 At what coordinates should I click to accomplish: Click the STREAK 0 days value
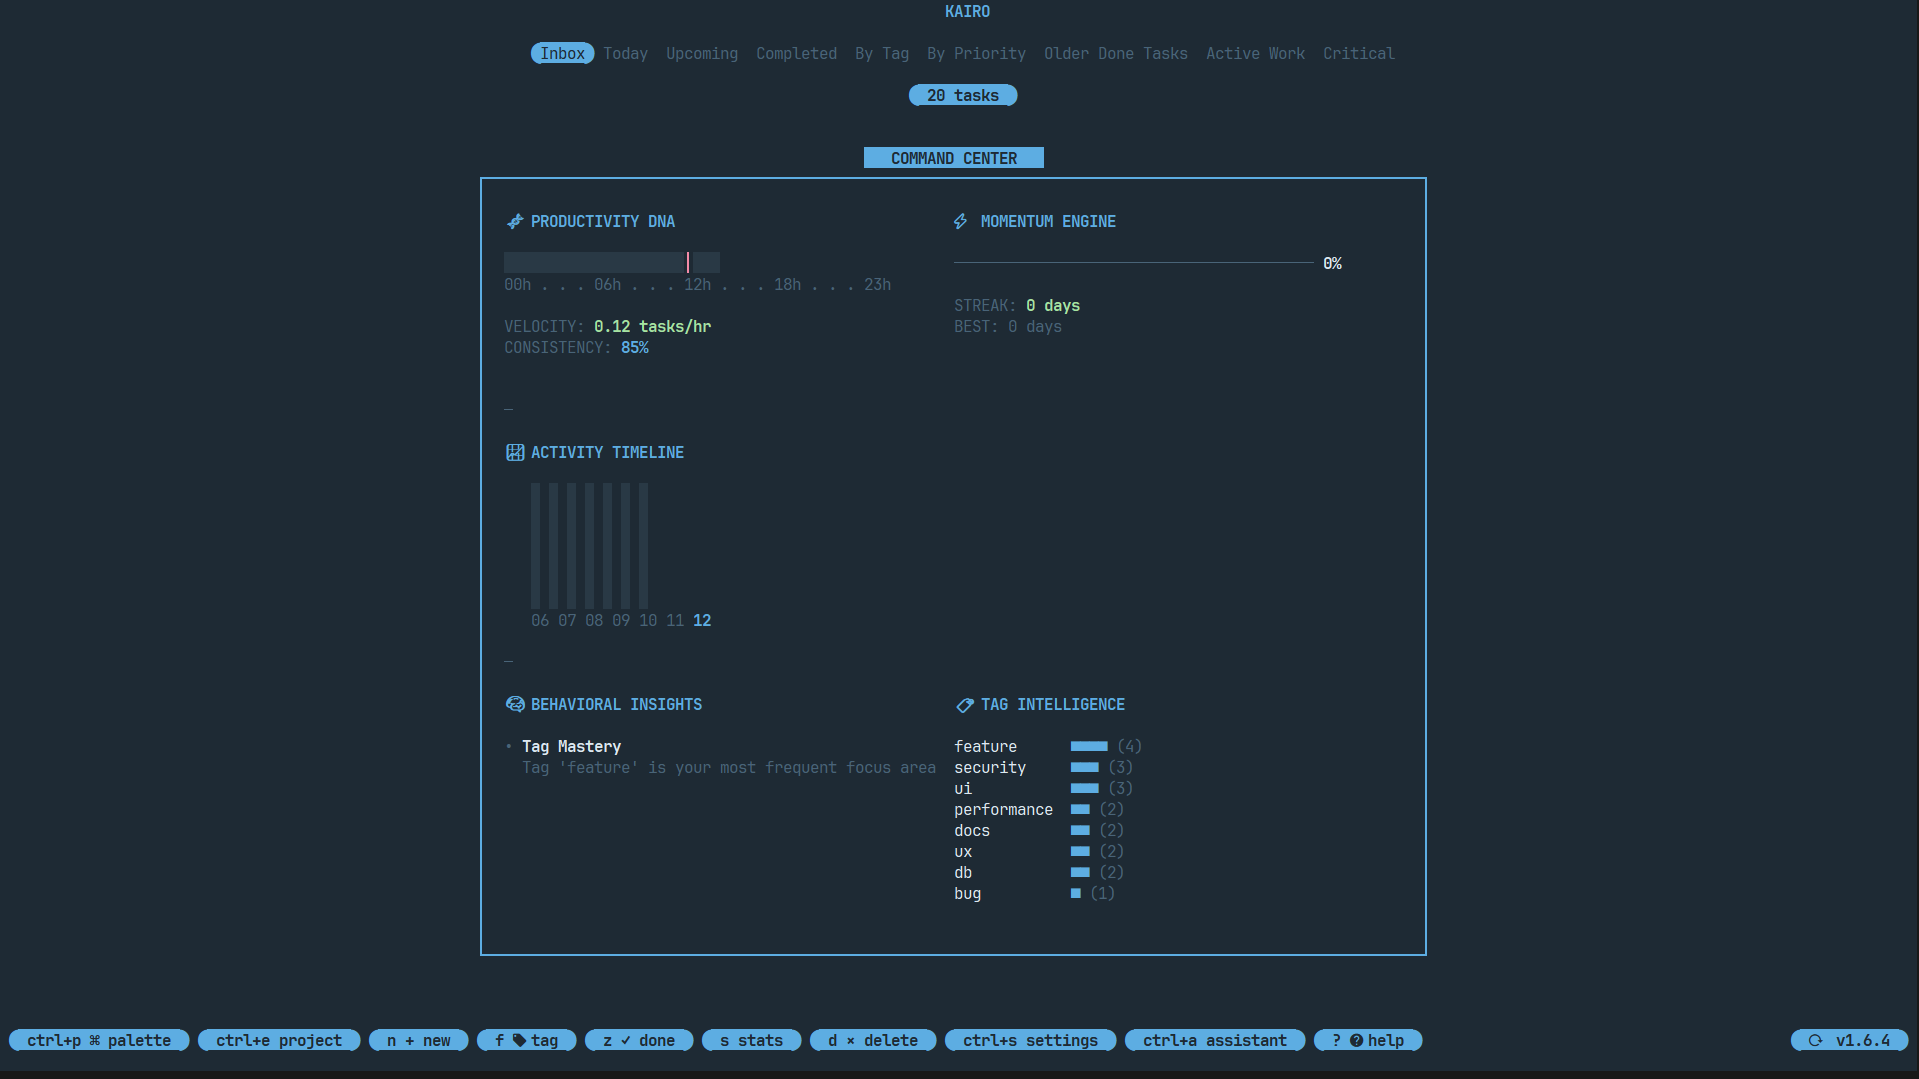click(1053, 306)
